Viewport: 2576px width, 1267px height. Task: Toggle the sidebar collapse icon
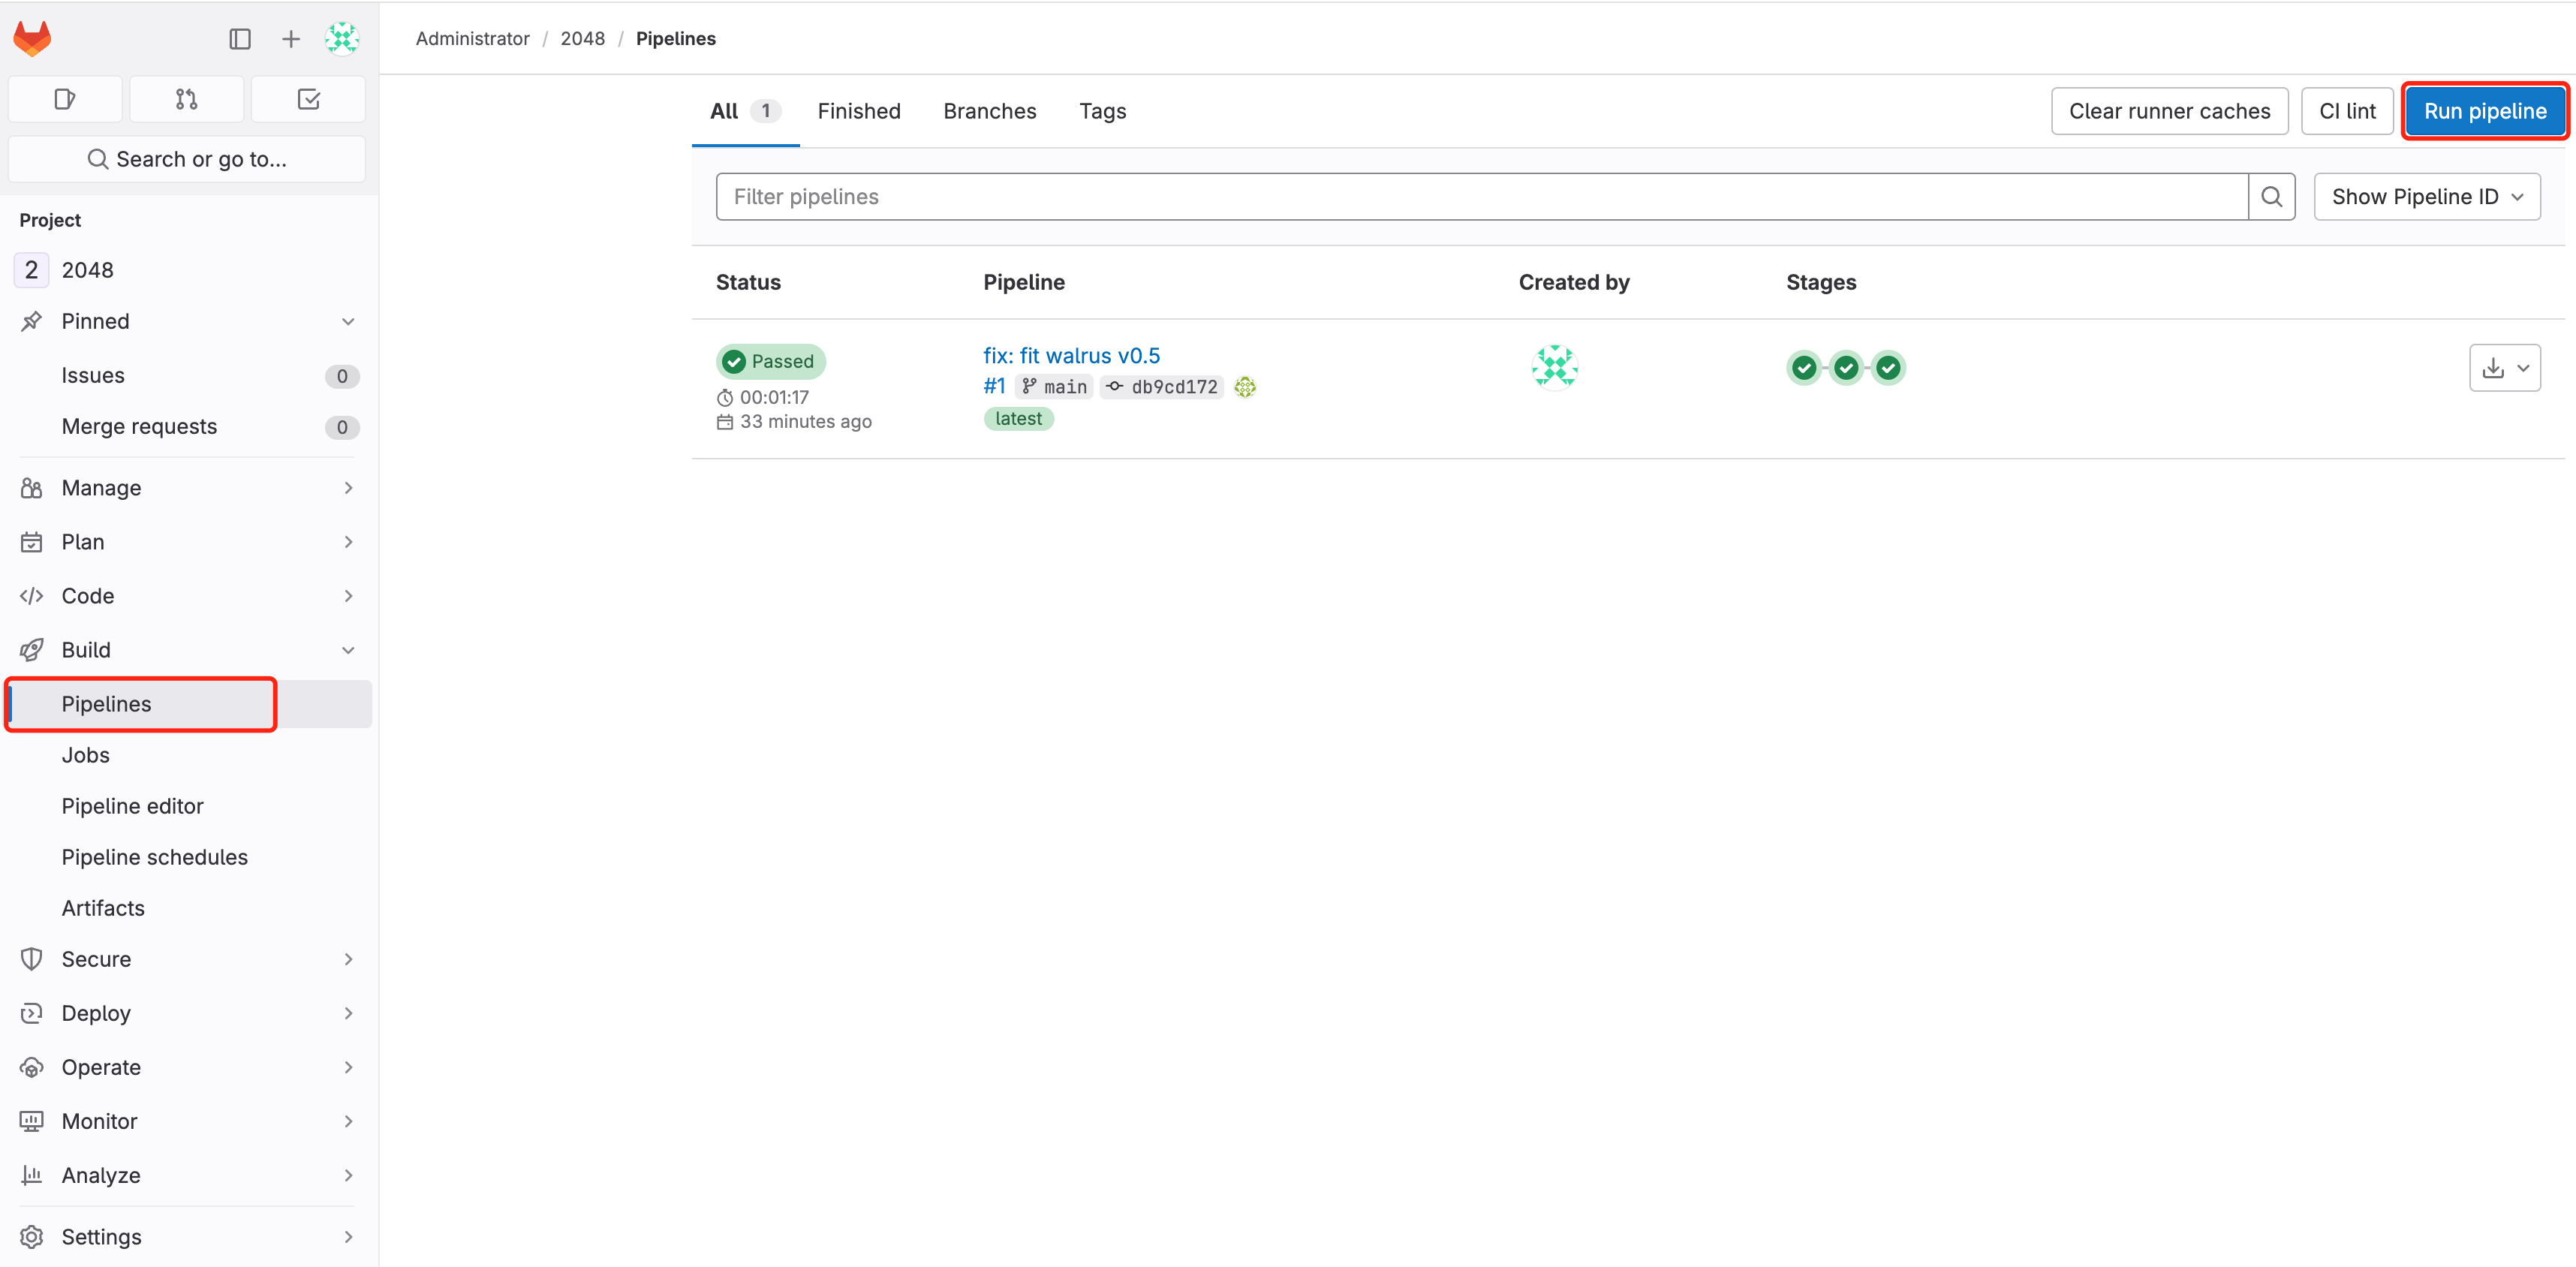240,39
